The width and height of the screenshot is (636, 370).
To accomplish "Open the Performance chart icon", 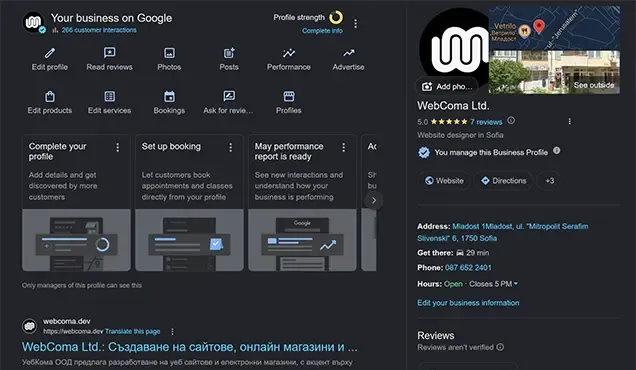I will click(289, 53).
